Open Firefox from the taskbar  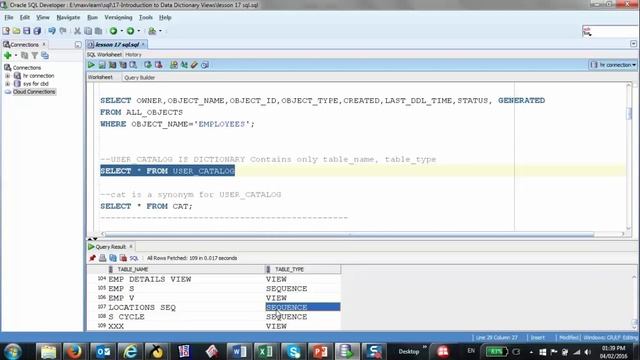tap(74, 351)
